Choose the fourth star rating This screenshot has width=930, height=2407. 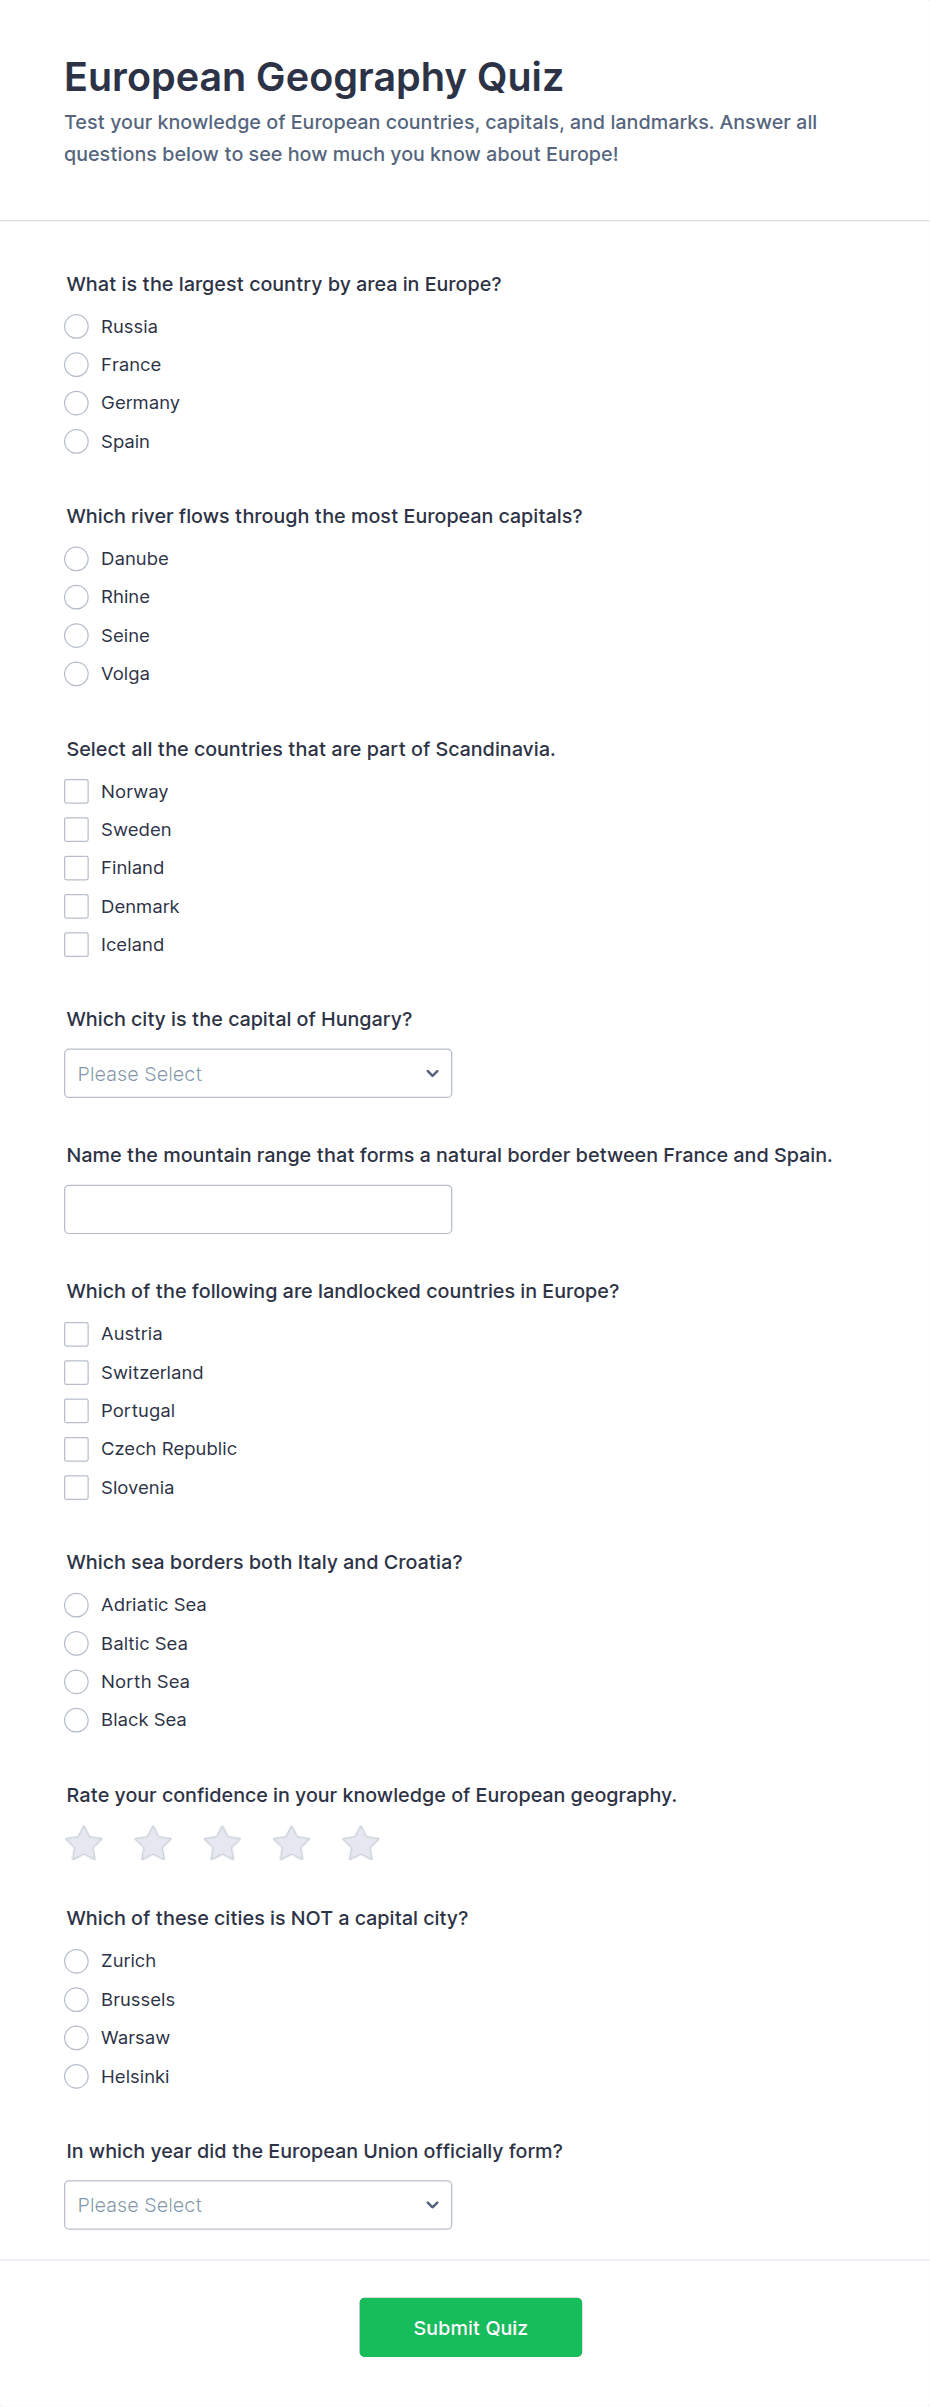point(292,1843)
